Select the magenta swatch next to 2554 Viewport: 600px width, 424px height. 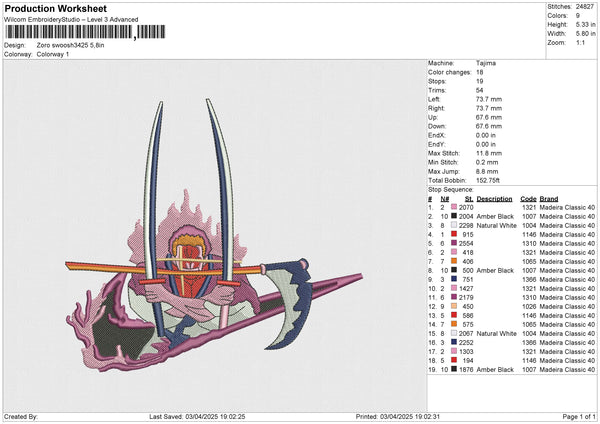coord(454,243)
